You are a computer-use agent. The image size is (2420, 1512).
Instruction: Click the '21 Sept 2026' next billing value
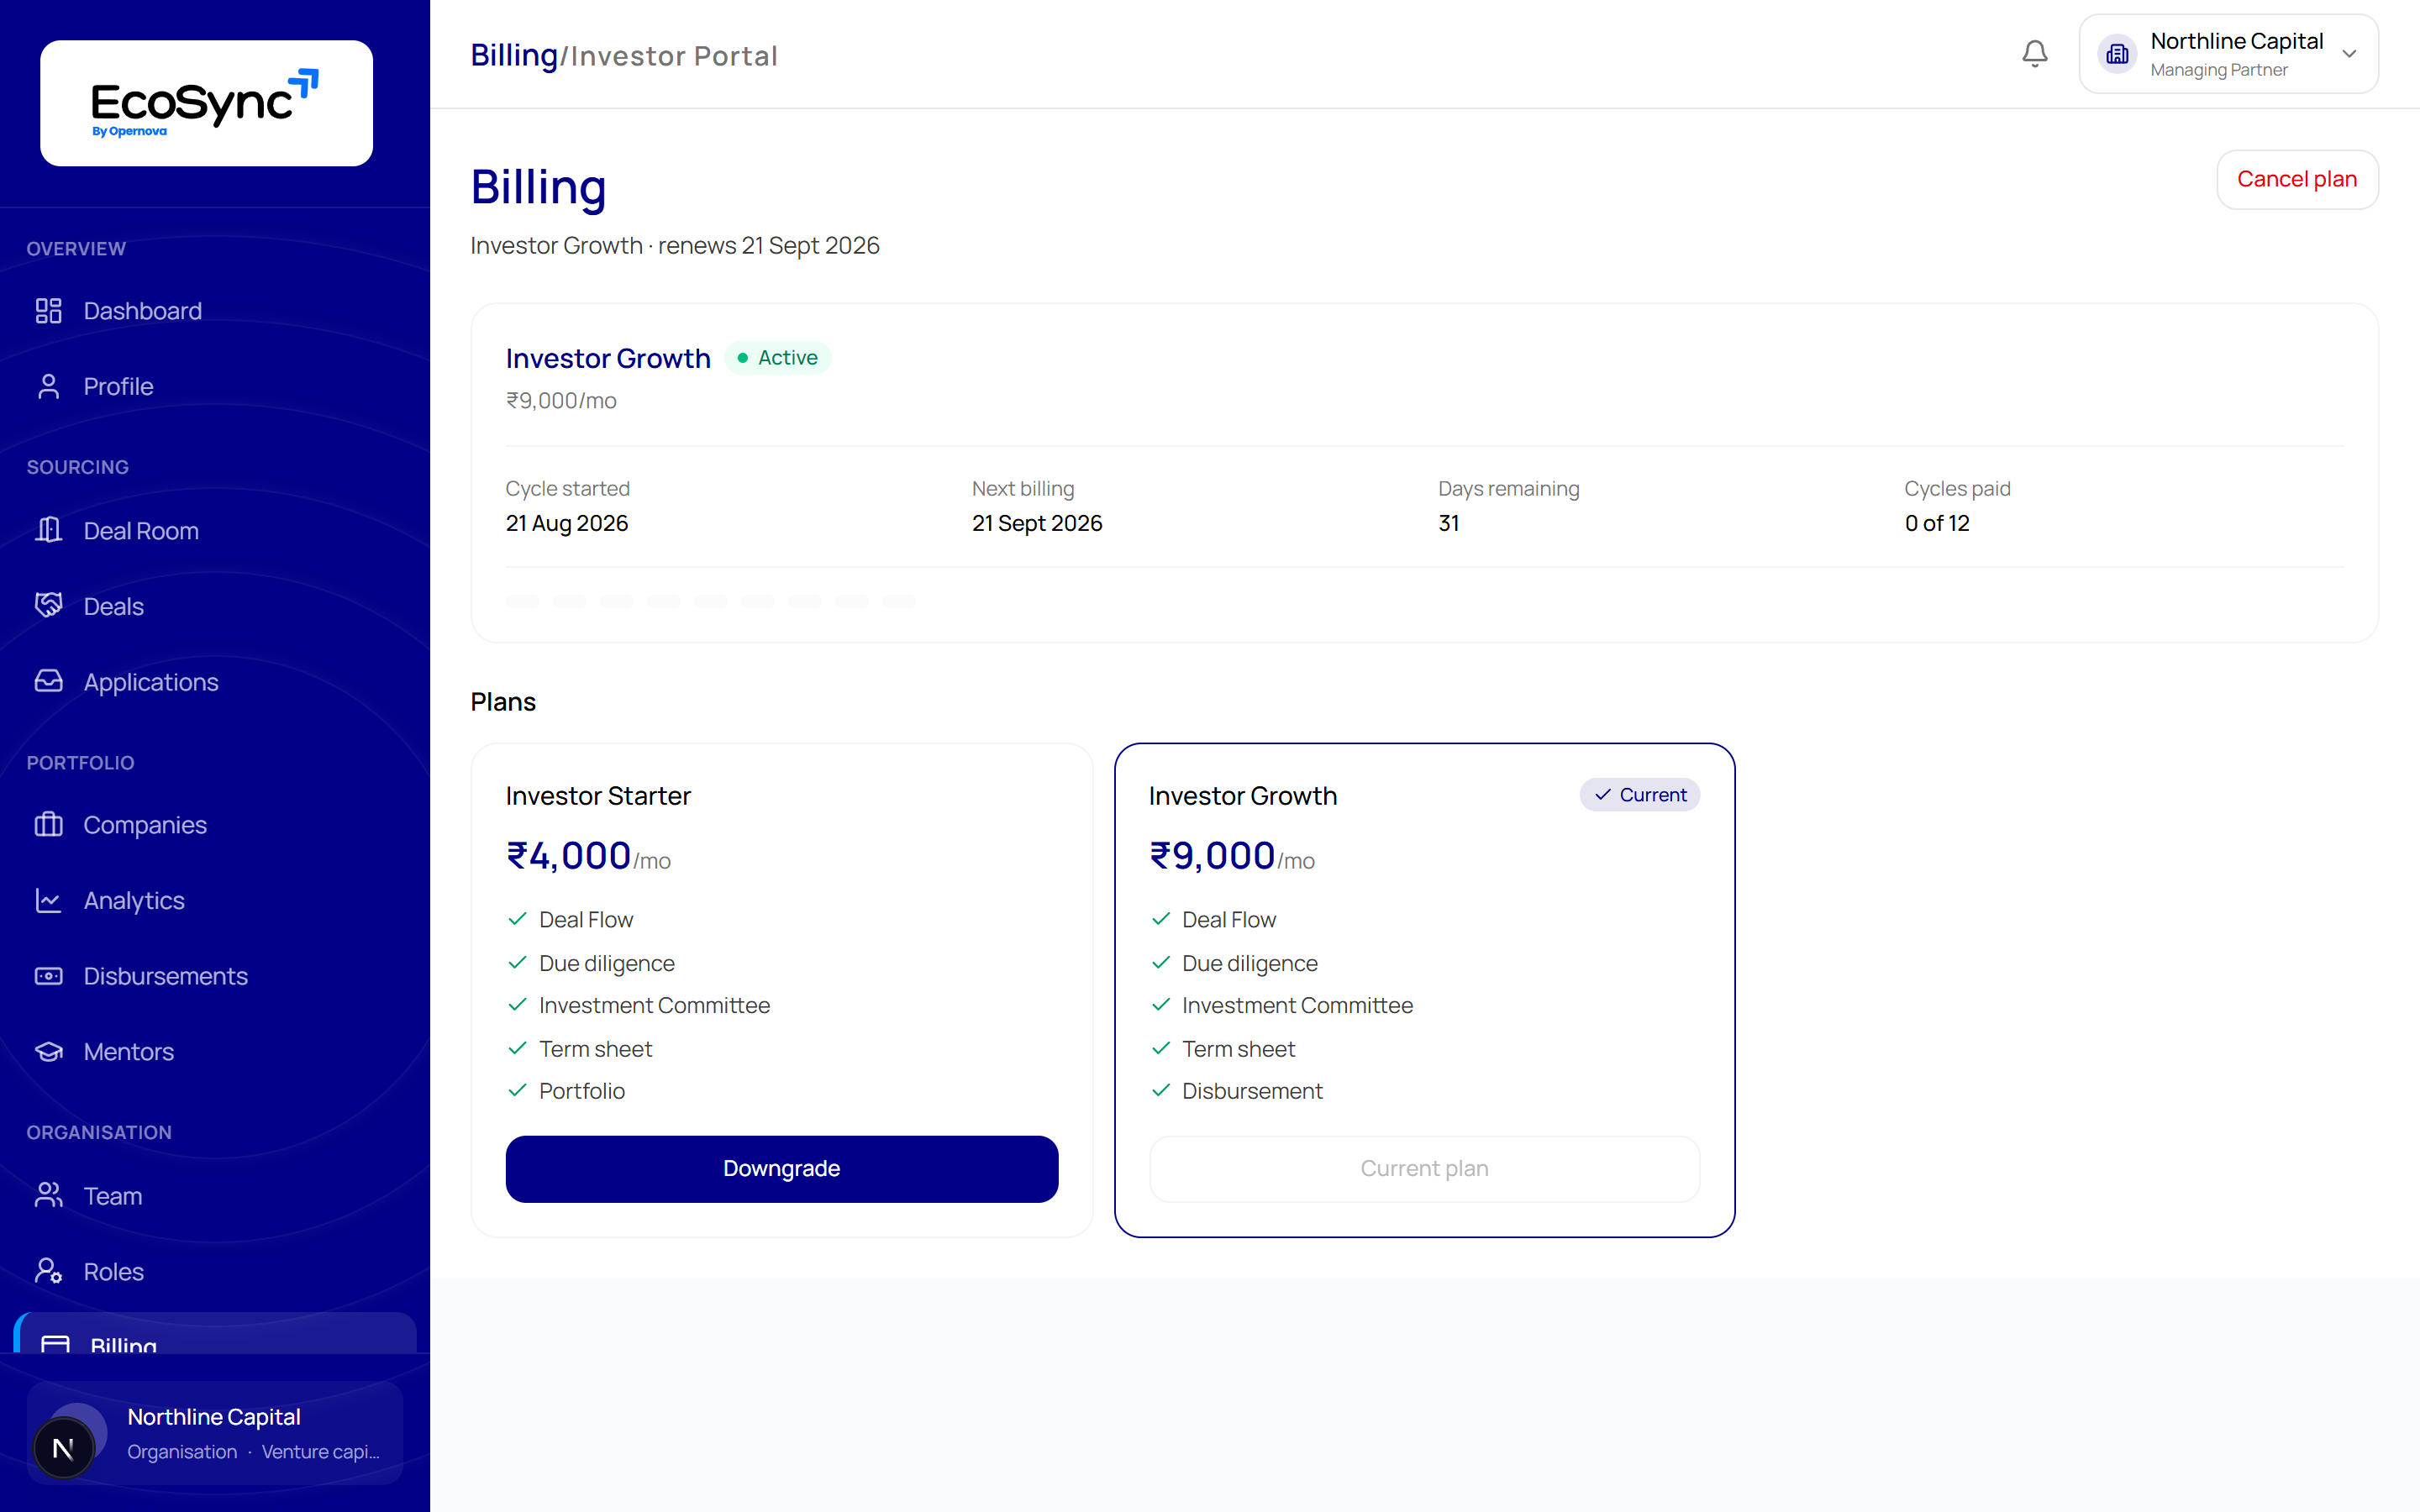[1037, 523]
